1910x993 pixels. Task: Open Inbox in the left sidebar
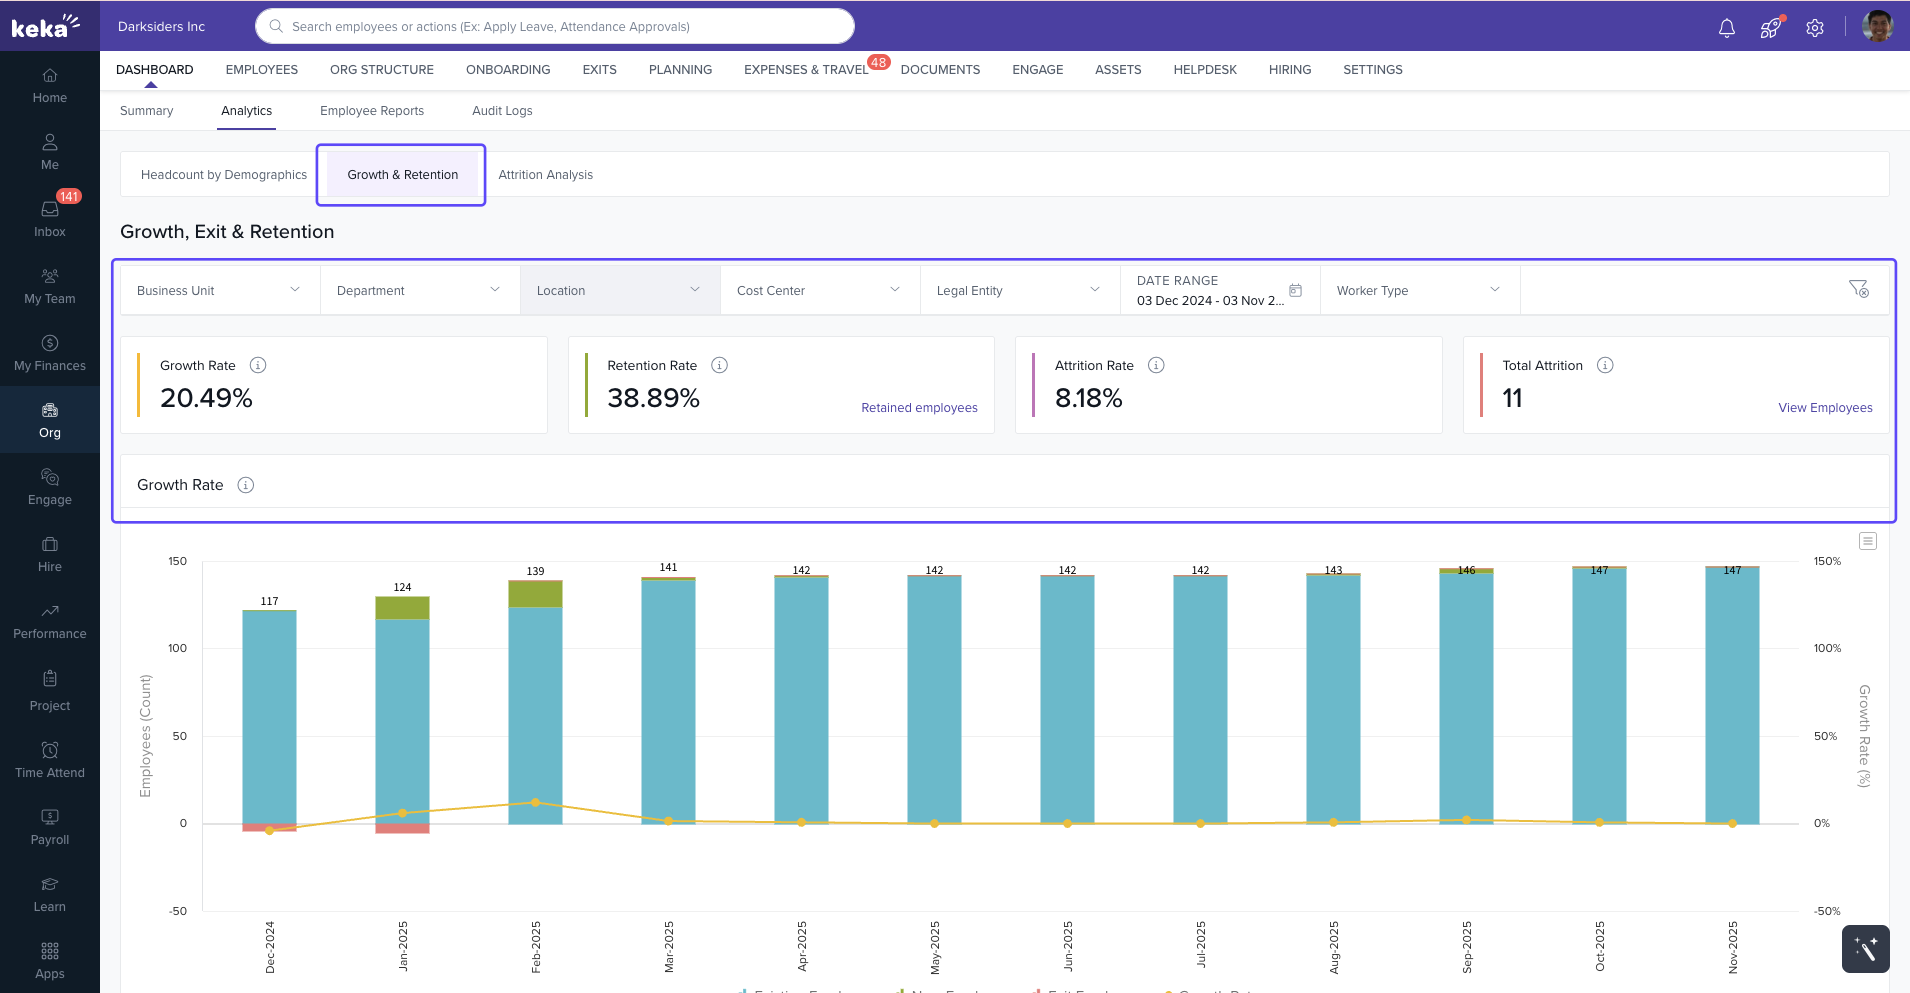pos(50,218)
